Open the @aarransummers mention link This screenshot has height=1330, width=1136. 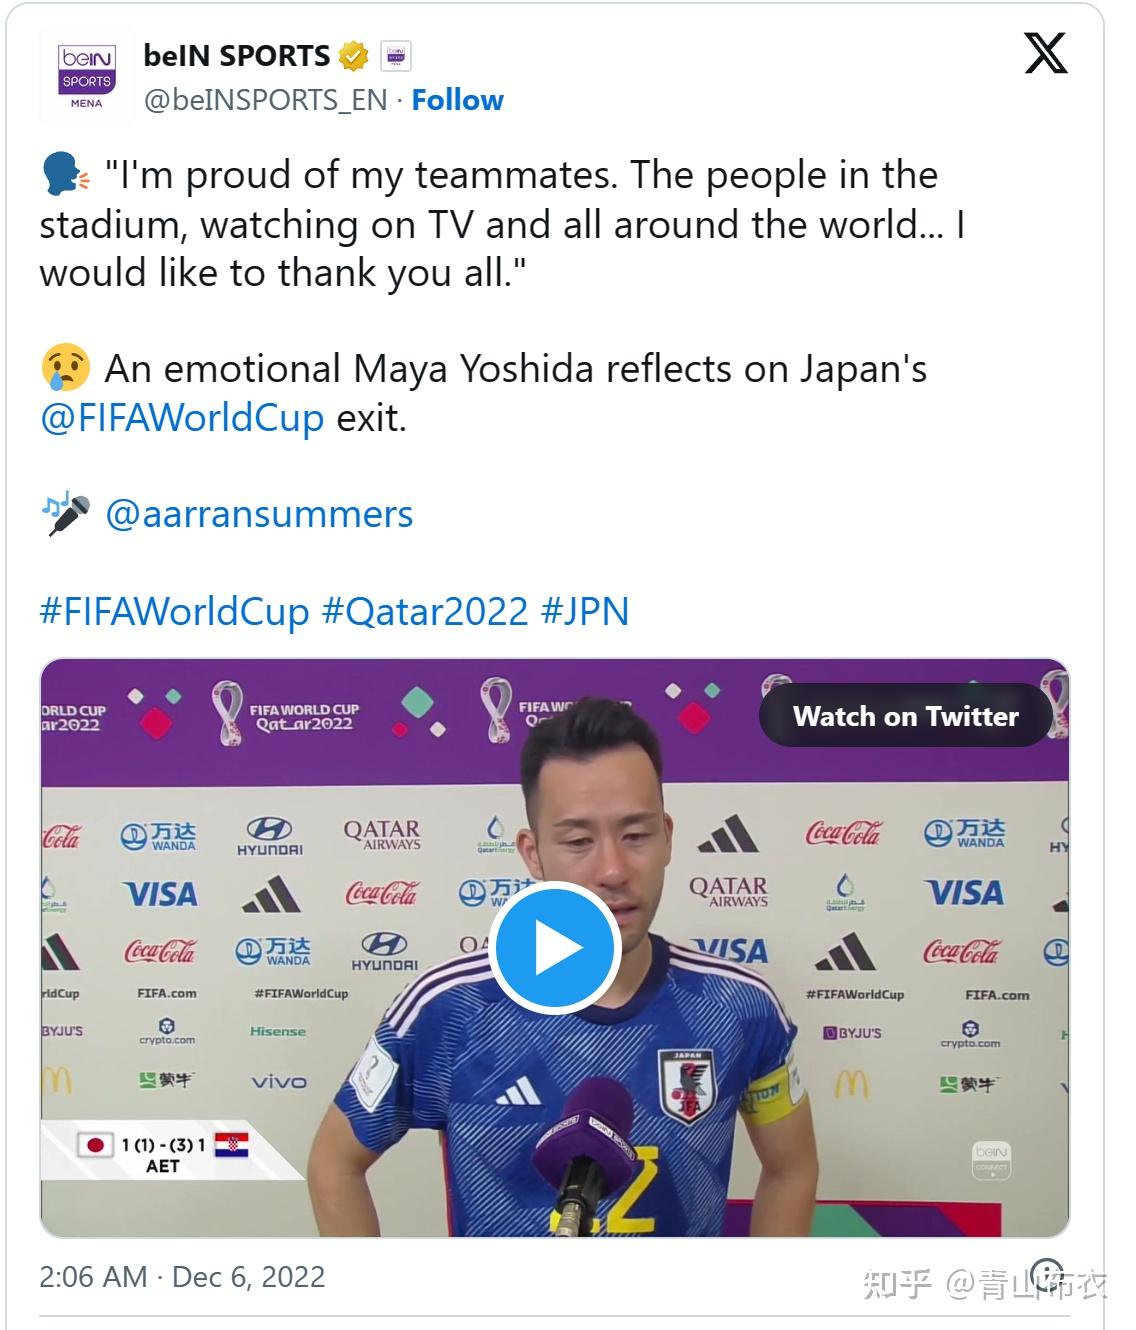259,514
